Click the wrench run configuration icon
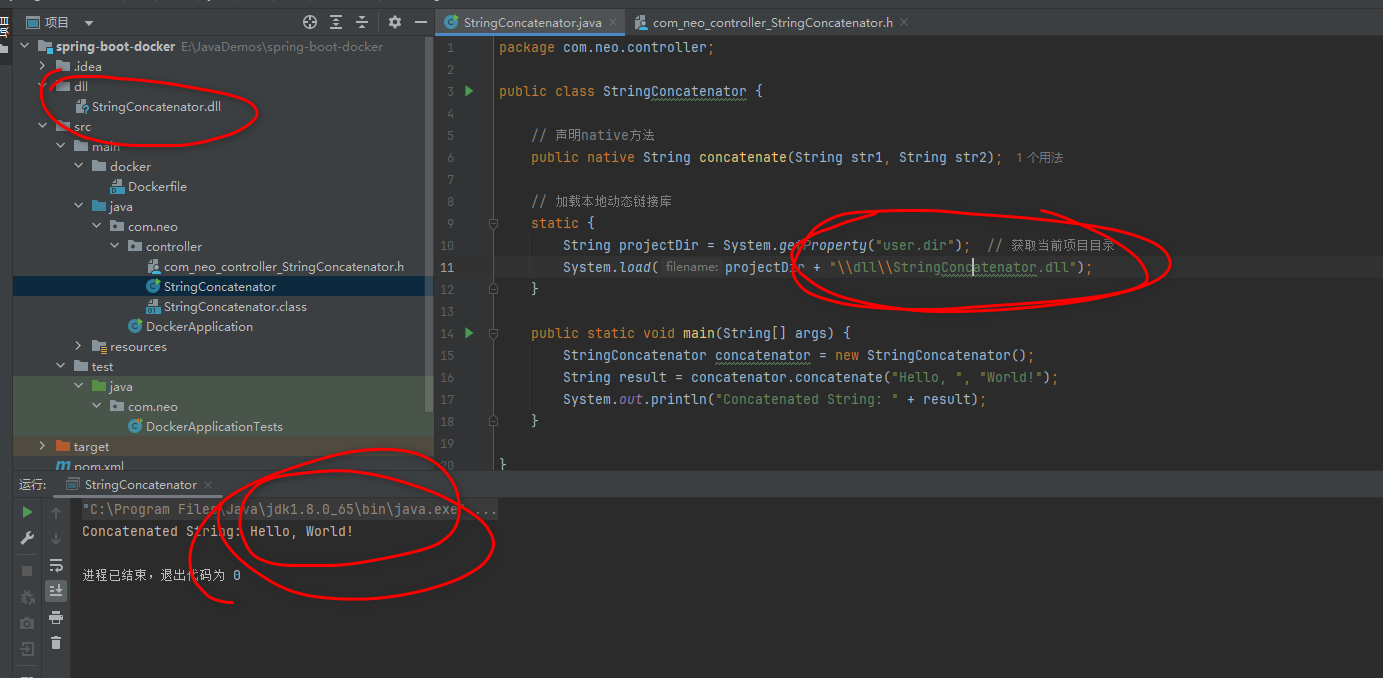This screenshot has height=678, width=1383. [x=28, y=539]
